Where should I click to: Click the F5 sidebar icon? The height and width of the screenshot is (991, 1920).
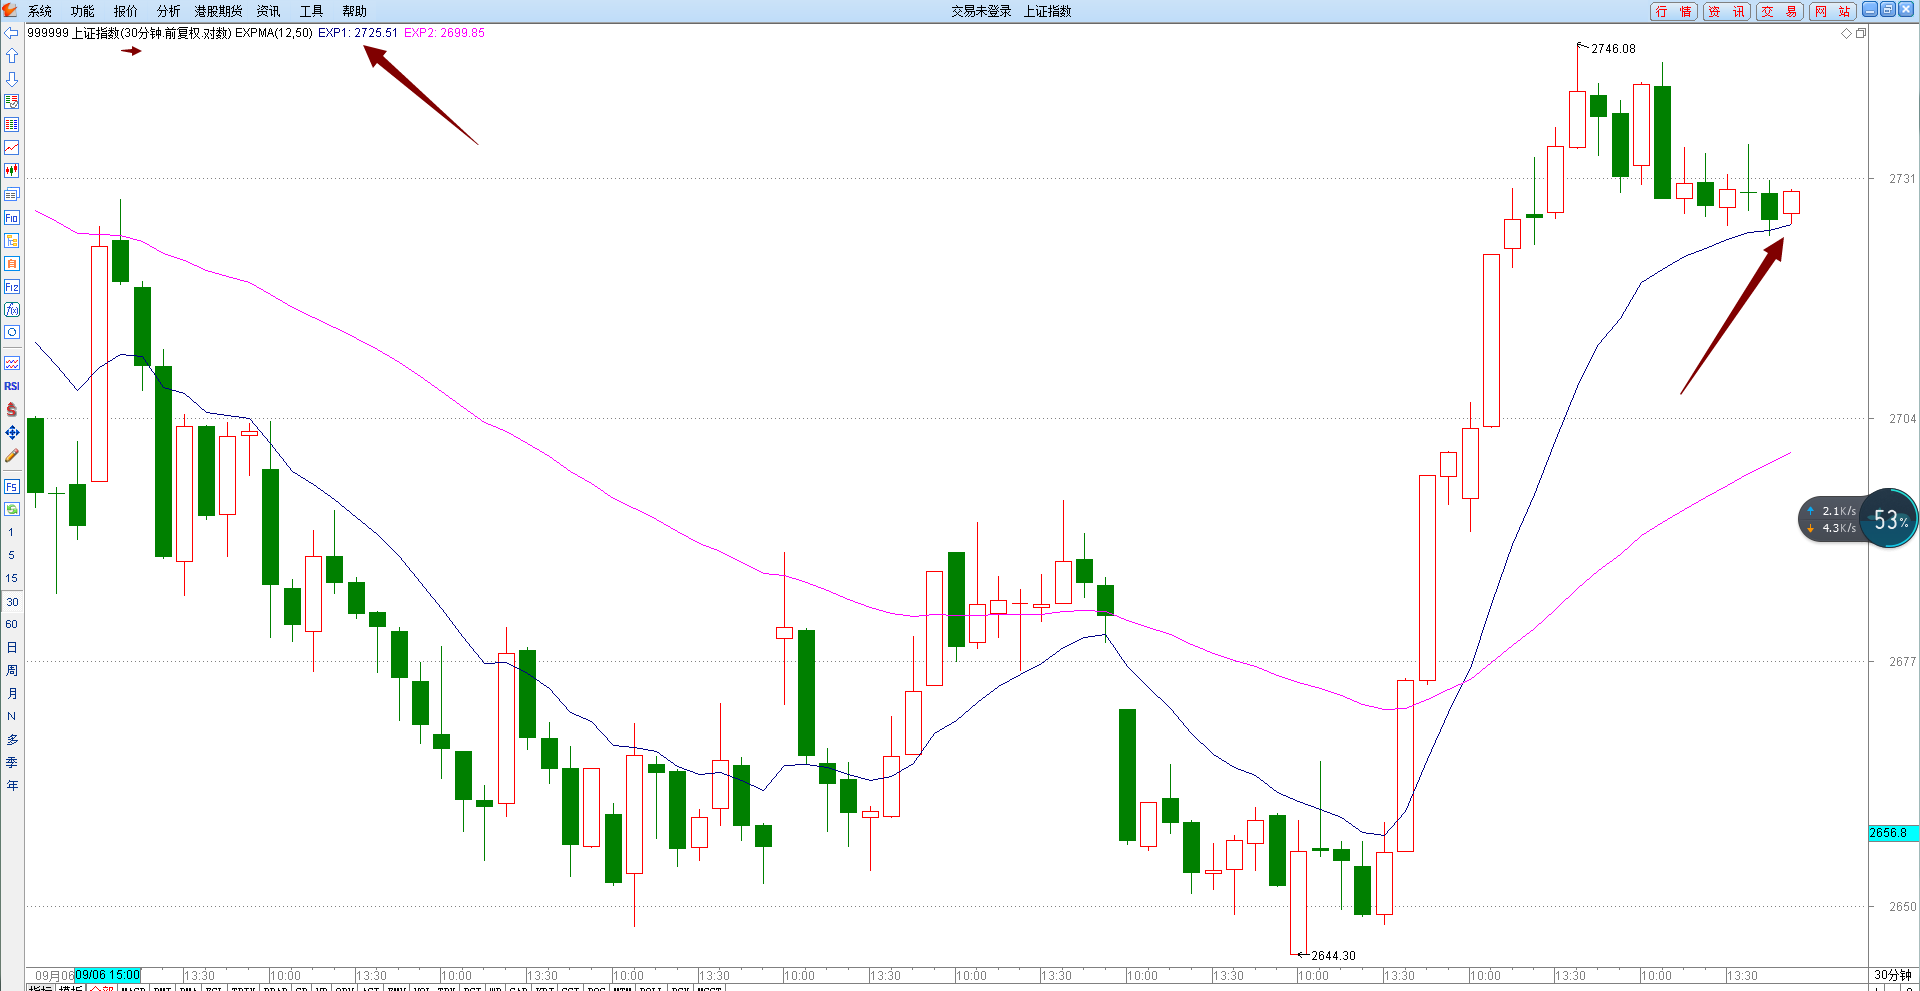[x=12, y=486]
